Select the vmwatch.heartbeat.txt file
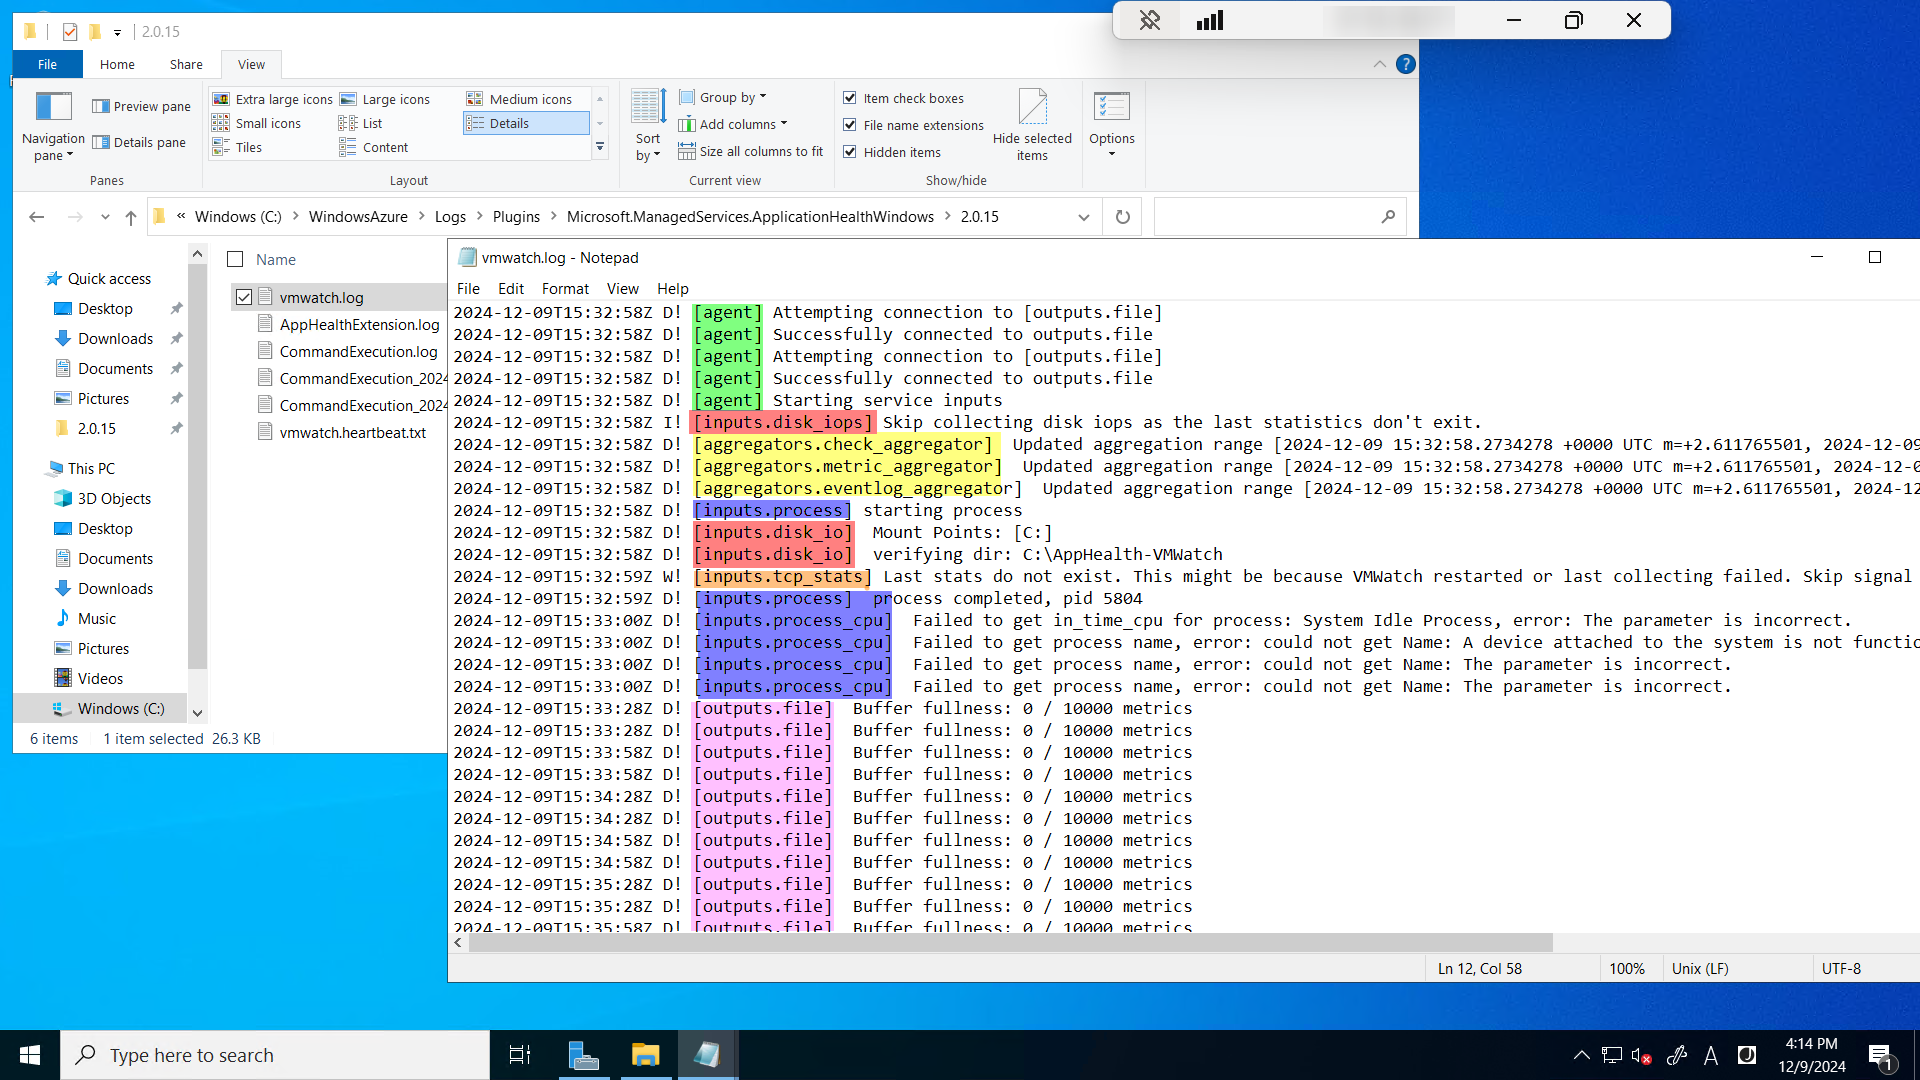 click(352, 432)
